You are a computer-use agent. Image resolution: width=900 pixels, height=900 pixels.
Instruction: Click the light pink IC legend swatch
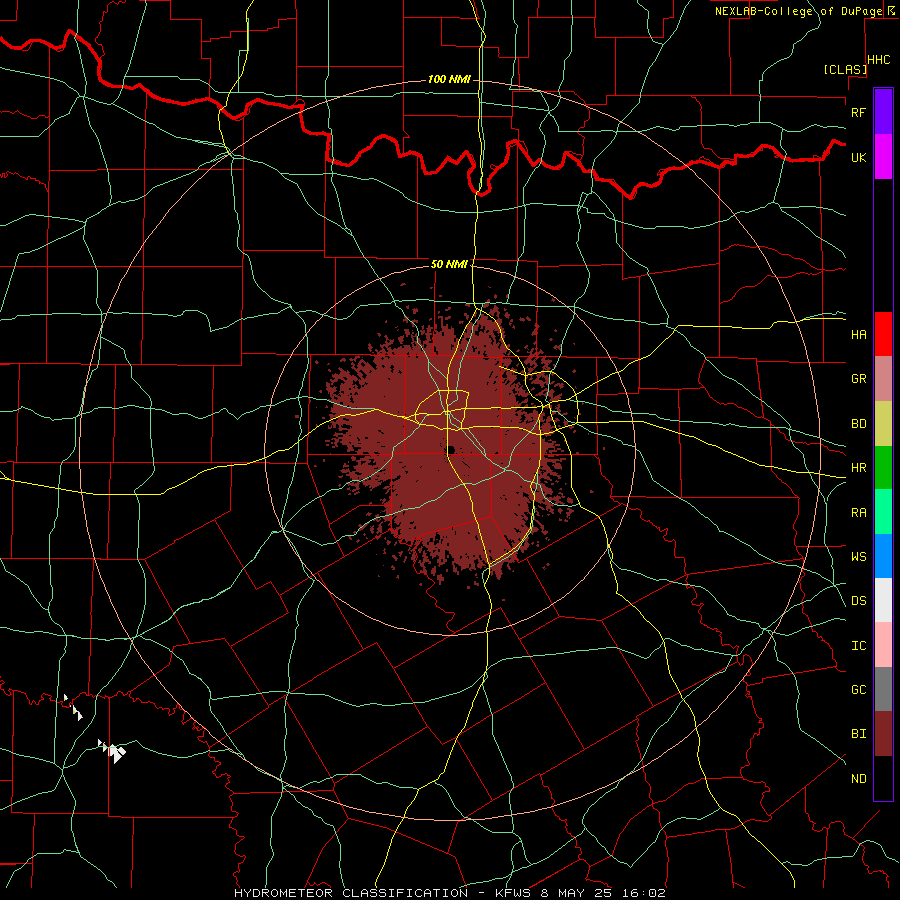pos(883,645)
